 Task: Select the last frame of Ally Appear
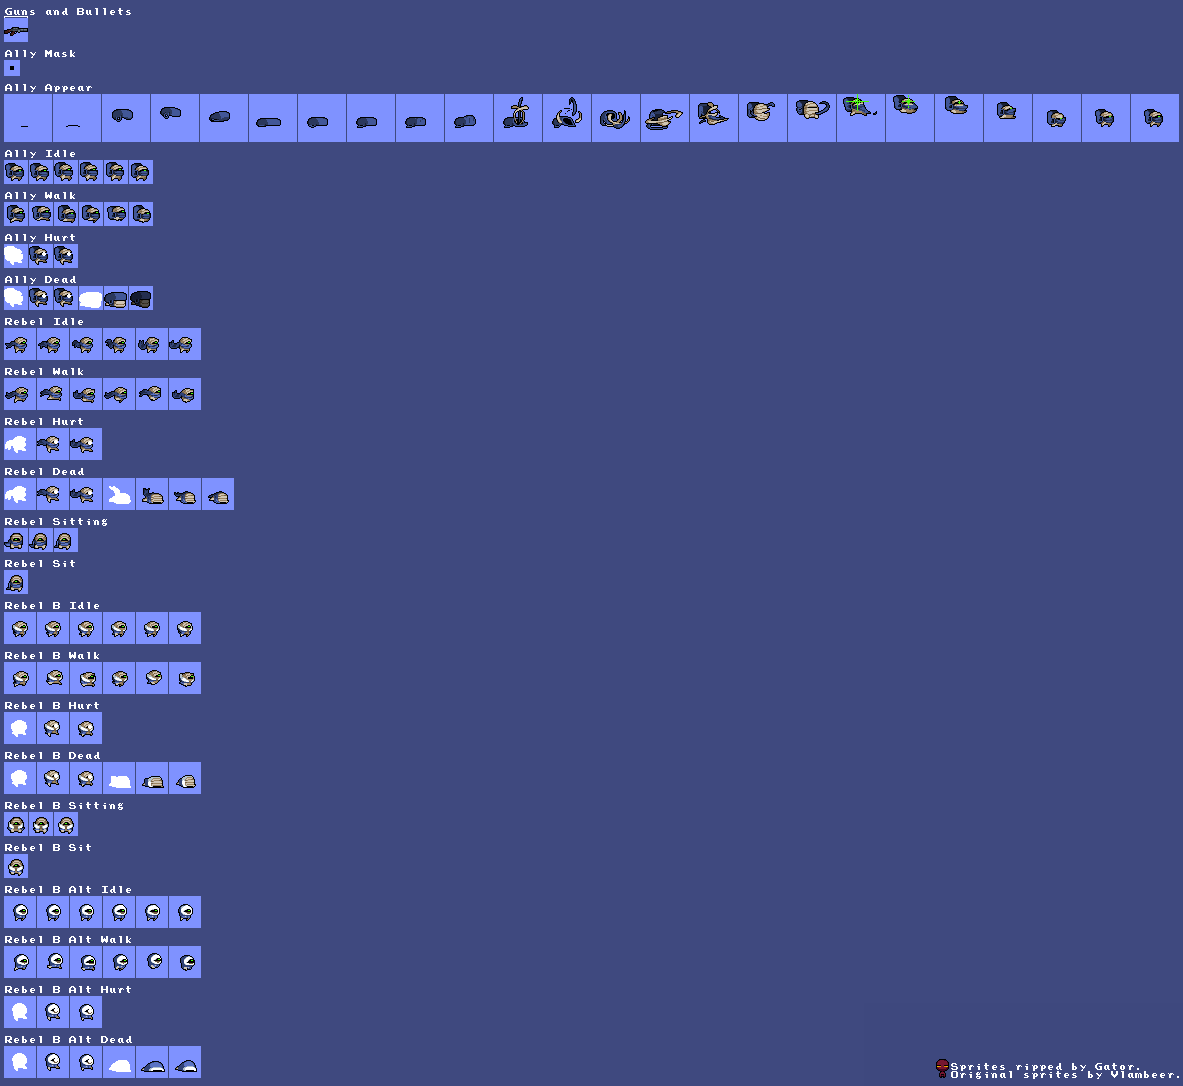pyautogui.click(x=1154, y=118)
